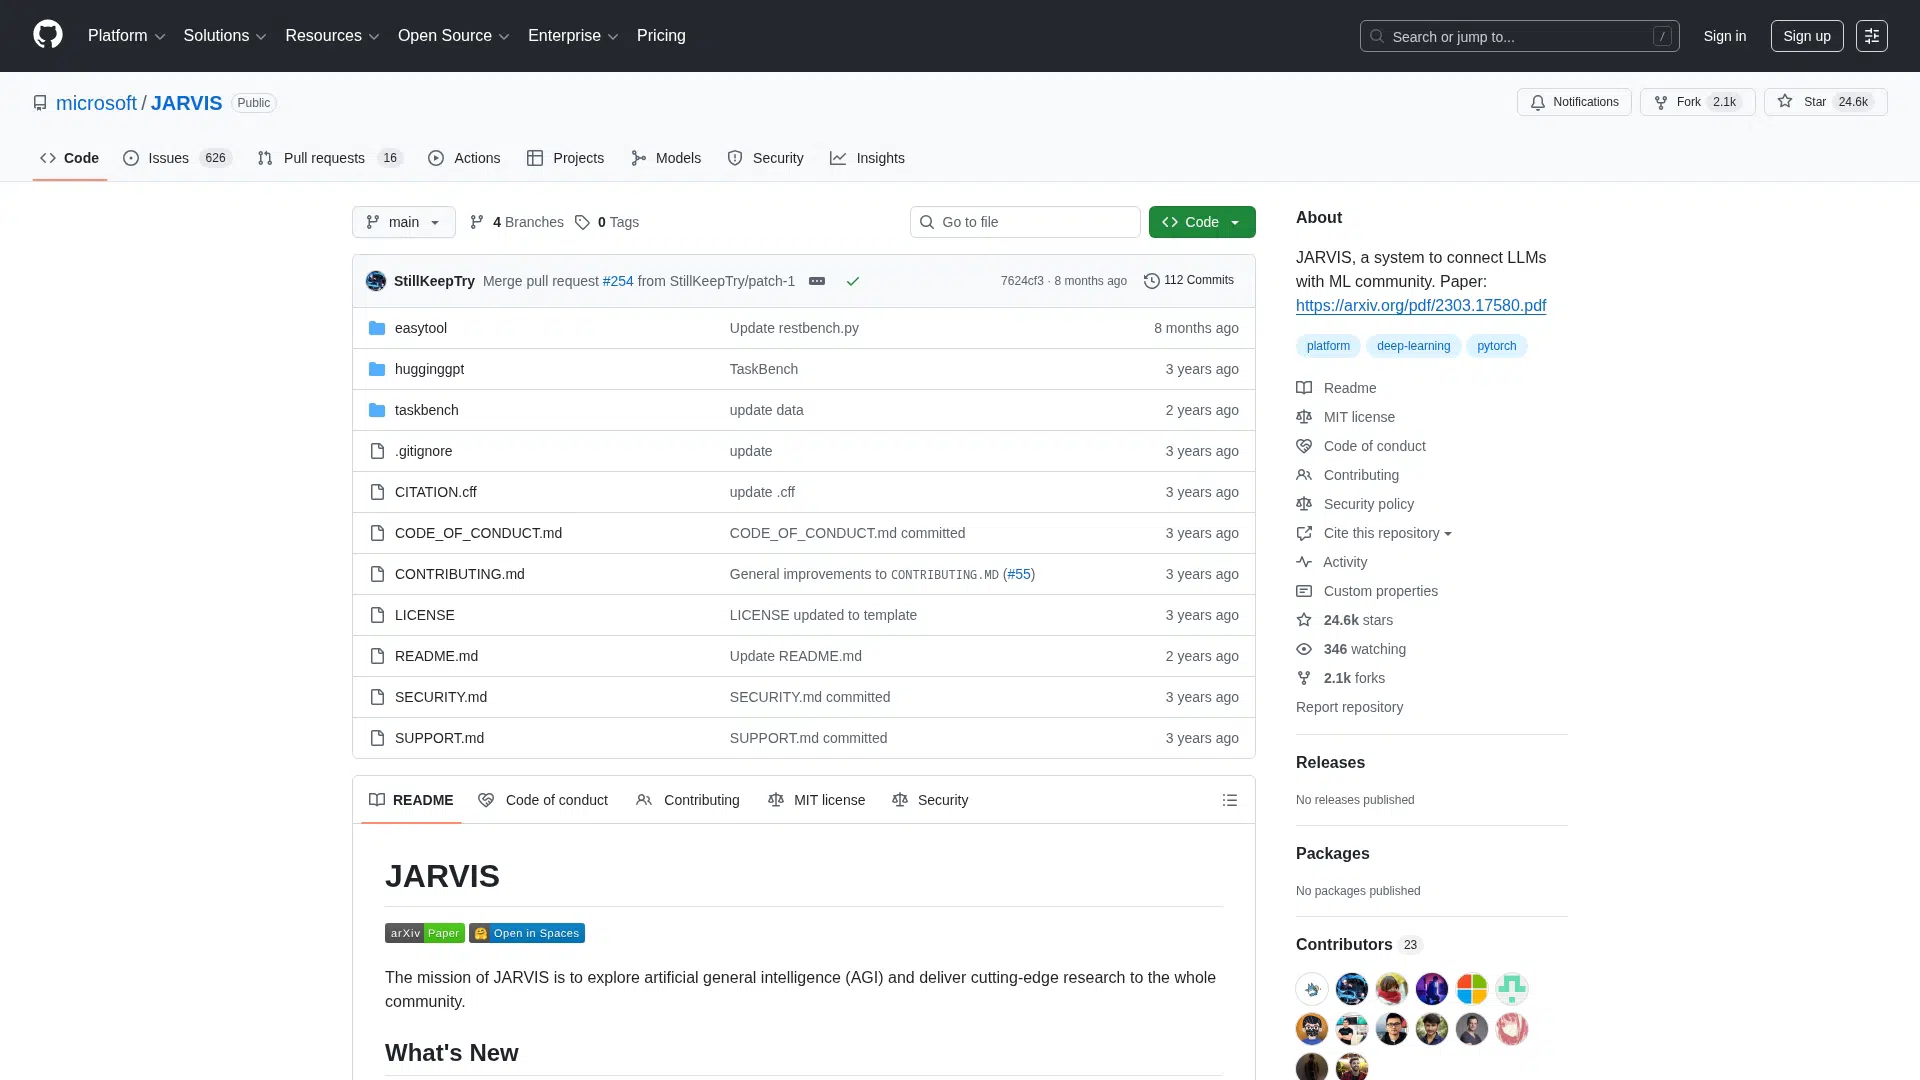Open the main branch dropdown
Image resolution: width=1920 pixels, height=1080 pixels.
point(403,222)
